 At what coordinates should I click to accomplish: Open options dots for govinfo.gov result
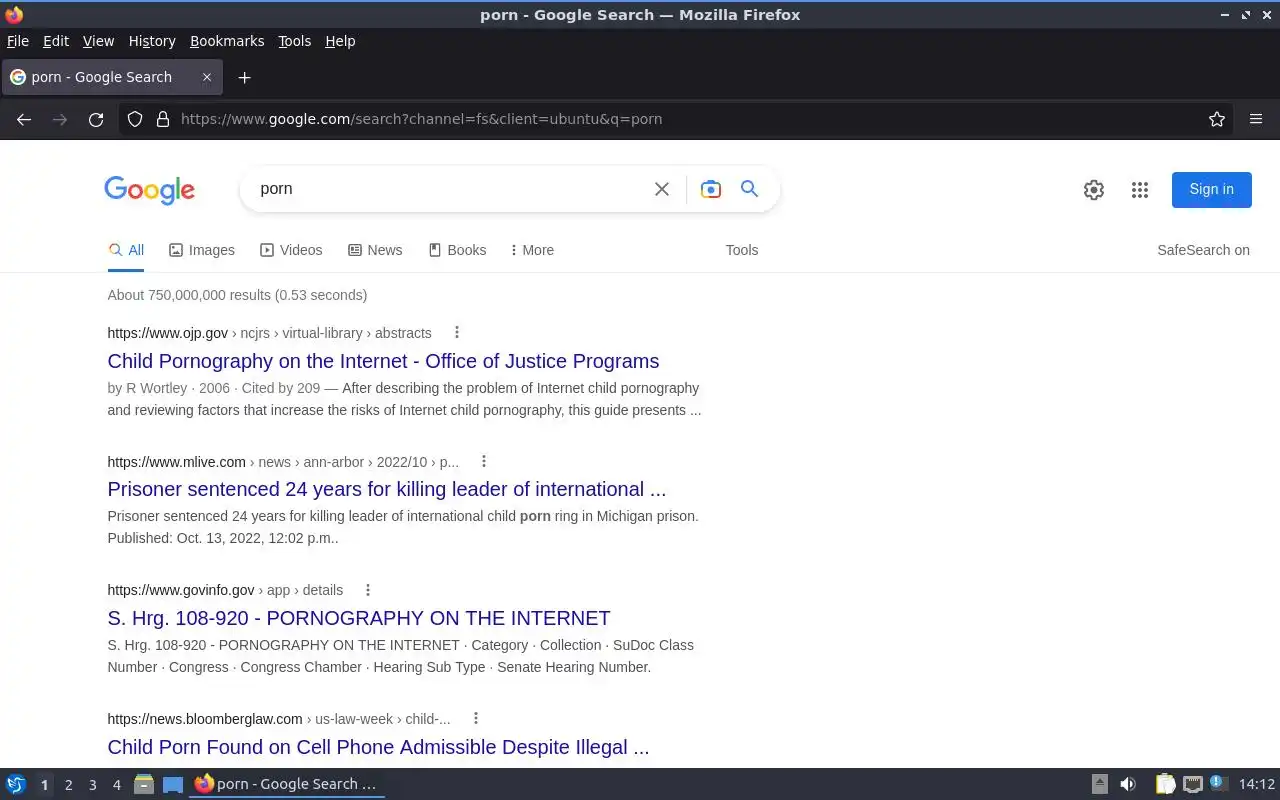pos(368,590)
